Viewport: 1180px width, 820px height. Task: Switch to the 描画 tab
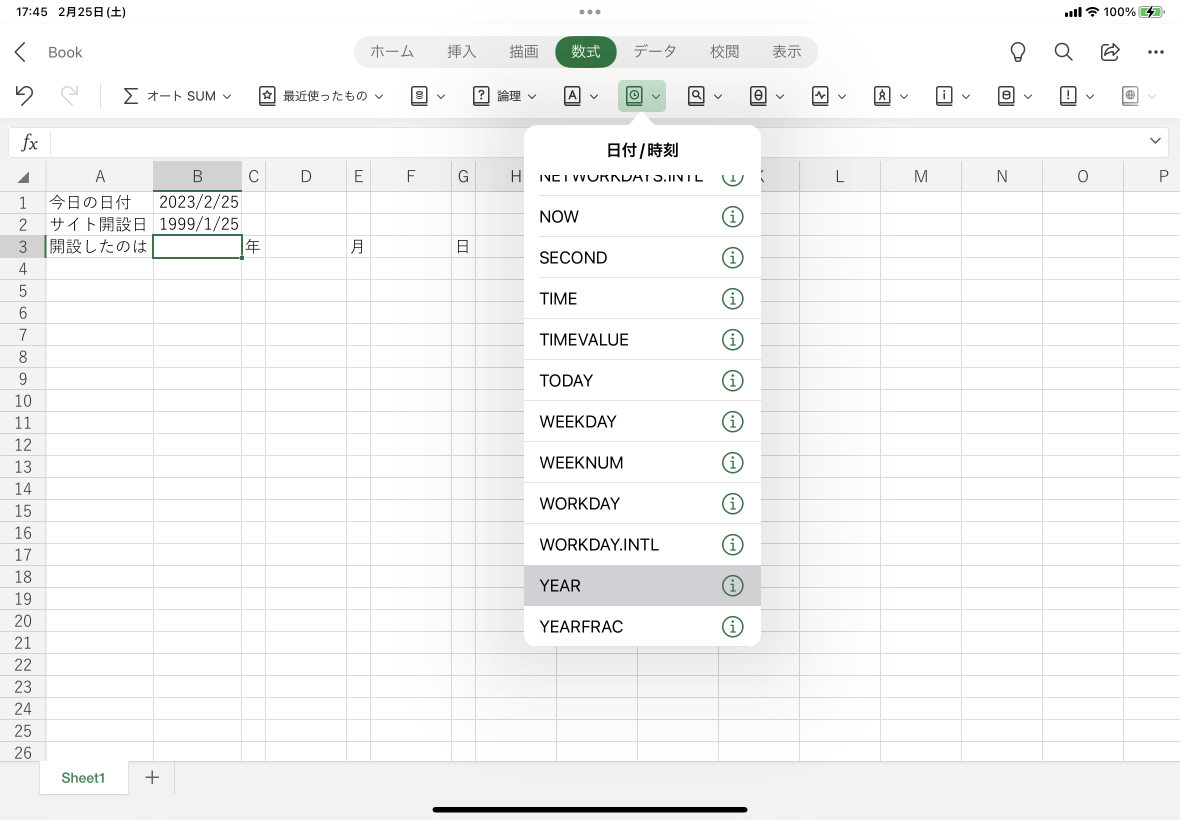point(524,52)
